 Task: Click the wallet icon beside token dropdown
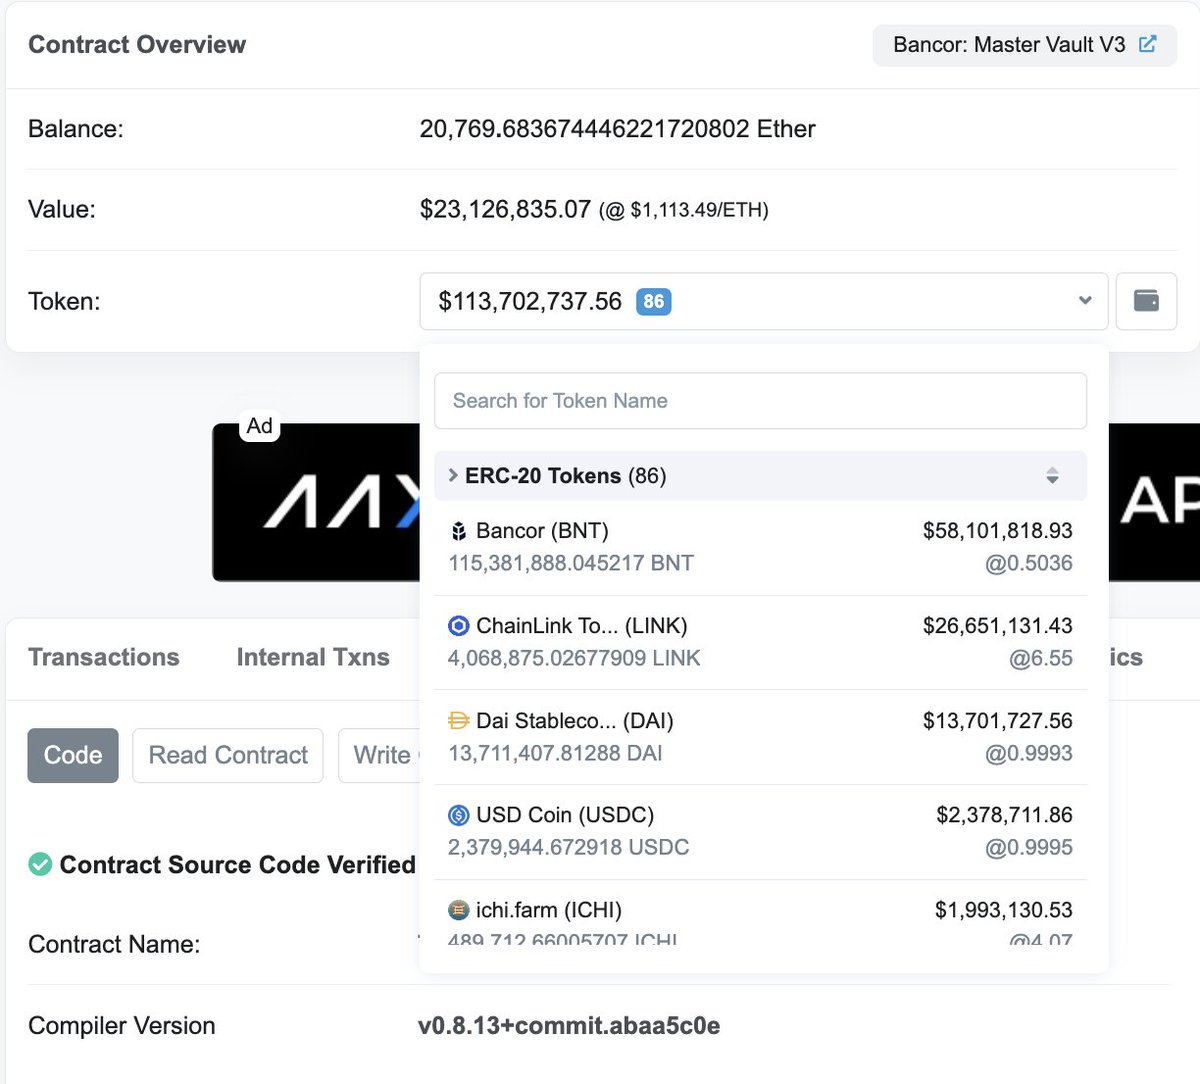1146,300
